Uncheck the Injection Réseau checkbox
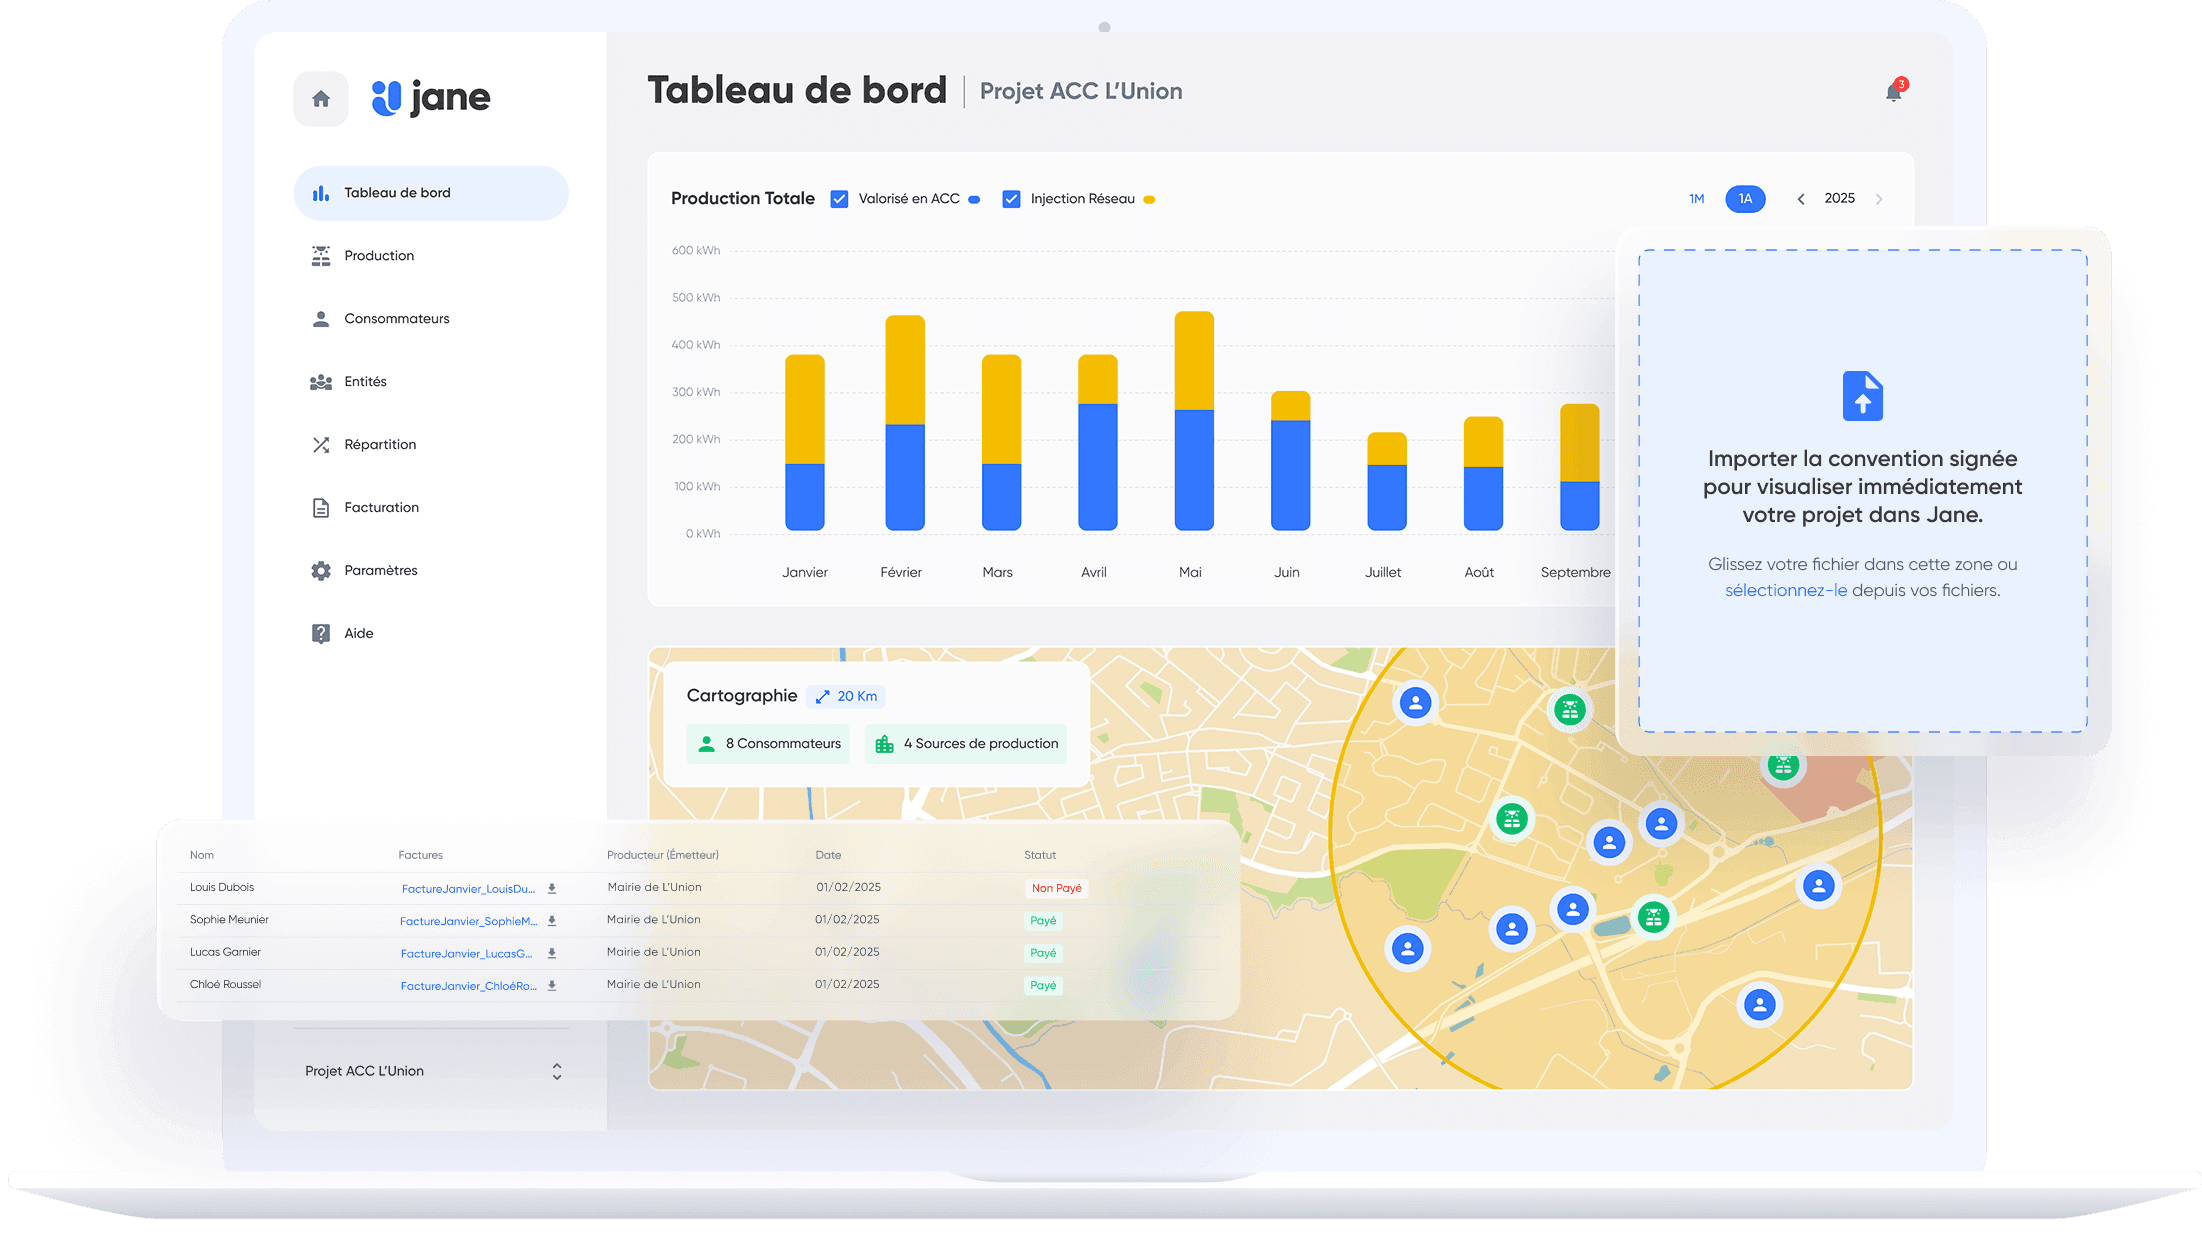 (1011, 199)
